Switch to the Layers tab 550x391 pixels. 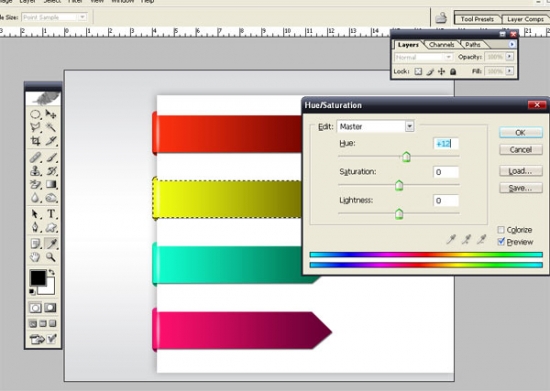point(408,45)
